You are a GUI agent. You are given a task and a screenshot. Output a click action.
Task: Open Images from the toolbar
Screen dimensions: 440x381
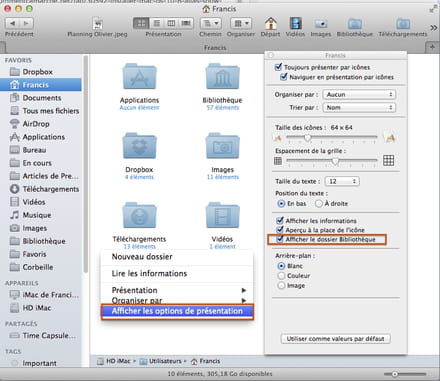321,24
